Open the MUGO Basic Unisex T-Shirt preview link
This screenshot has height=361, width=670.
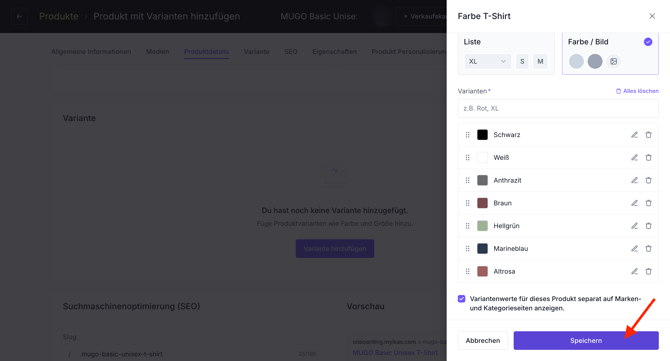point(395,352)
